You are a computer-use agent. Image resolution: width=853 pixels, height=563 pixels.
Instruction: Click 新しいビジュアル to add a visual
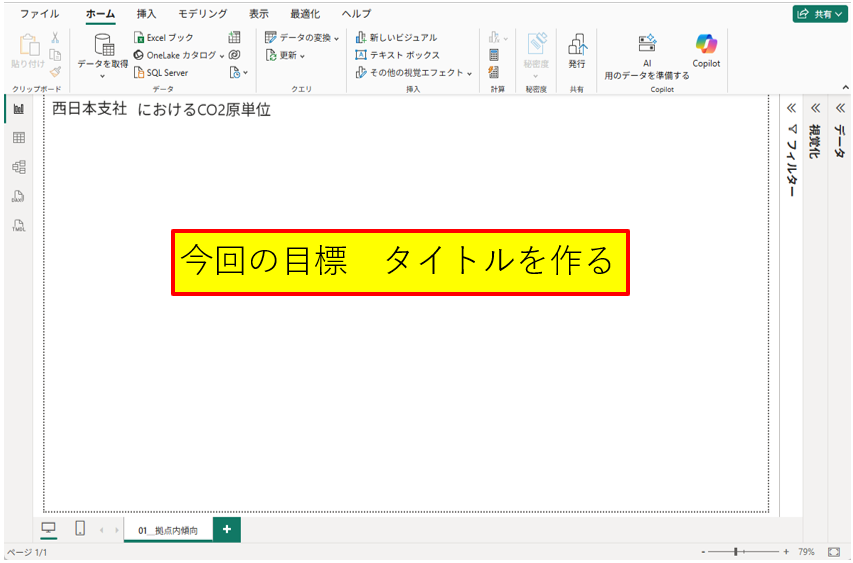396,38
